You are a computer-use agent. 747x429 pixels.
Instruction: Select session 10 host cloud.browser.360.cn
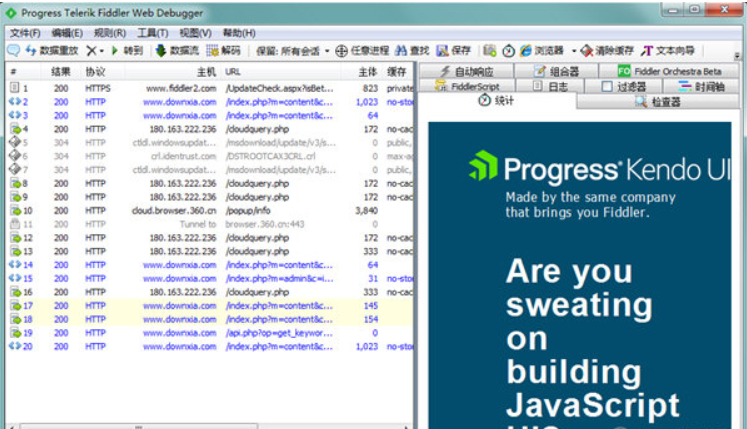174,210
